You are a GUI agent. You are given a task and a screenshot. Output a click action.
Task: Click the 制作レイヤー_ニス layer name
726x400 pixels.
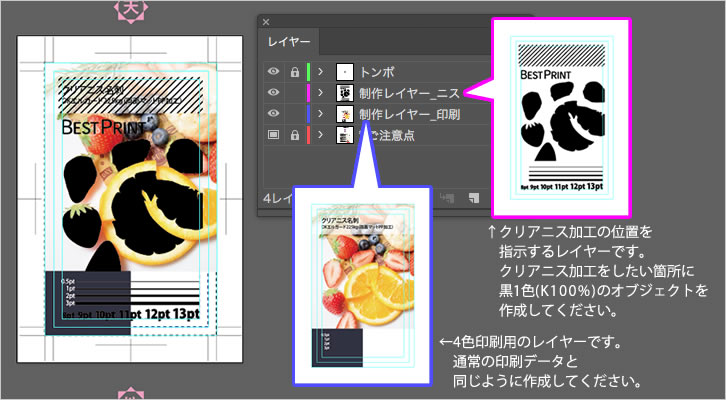tap(409, 93)
